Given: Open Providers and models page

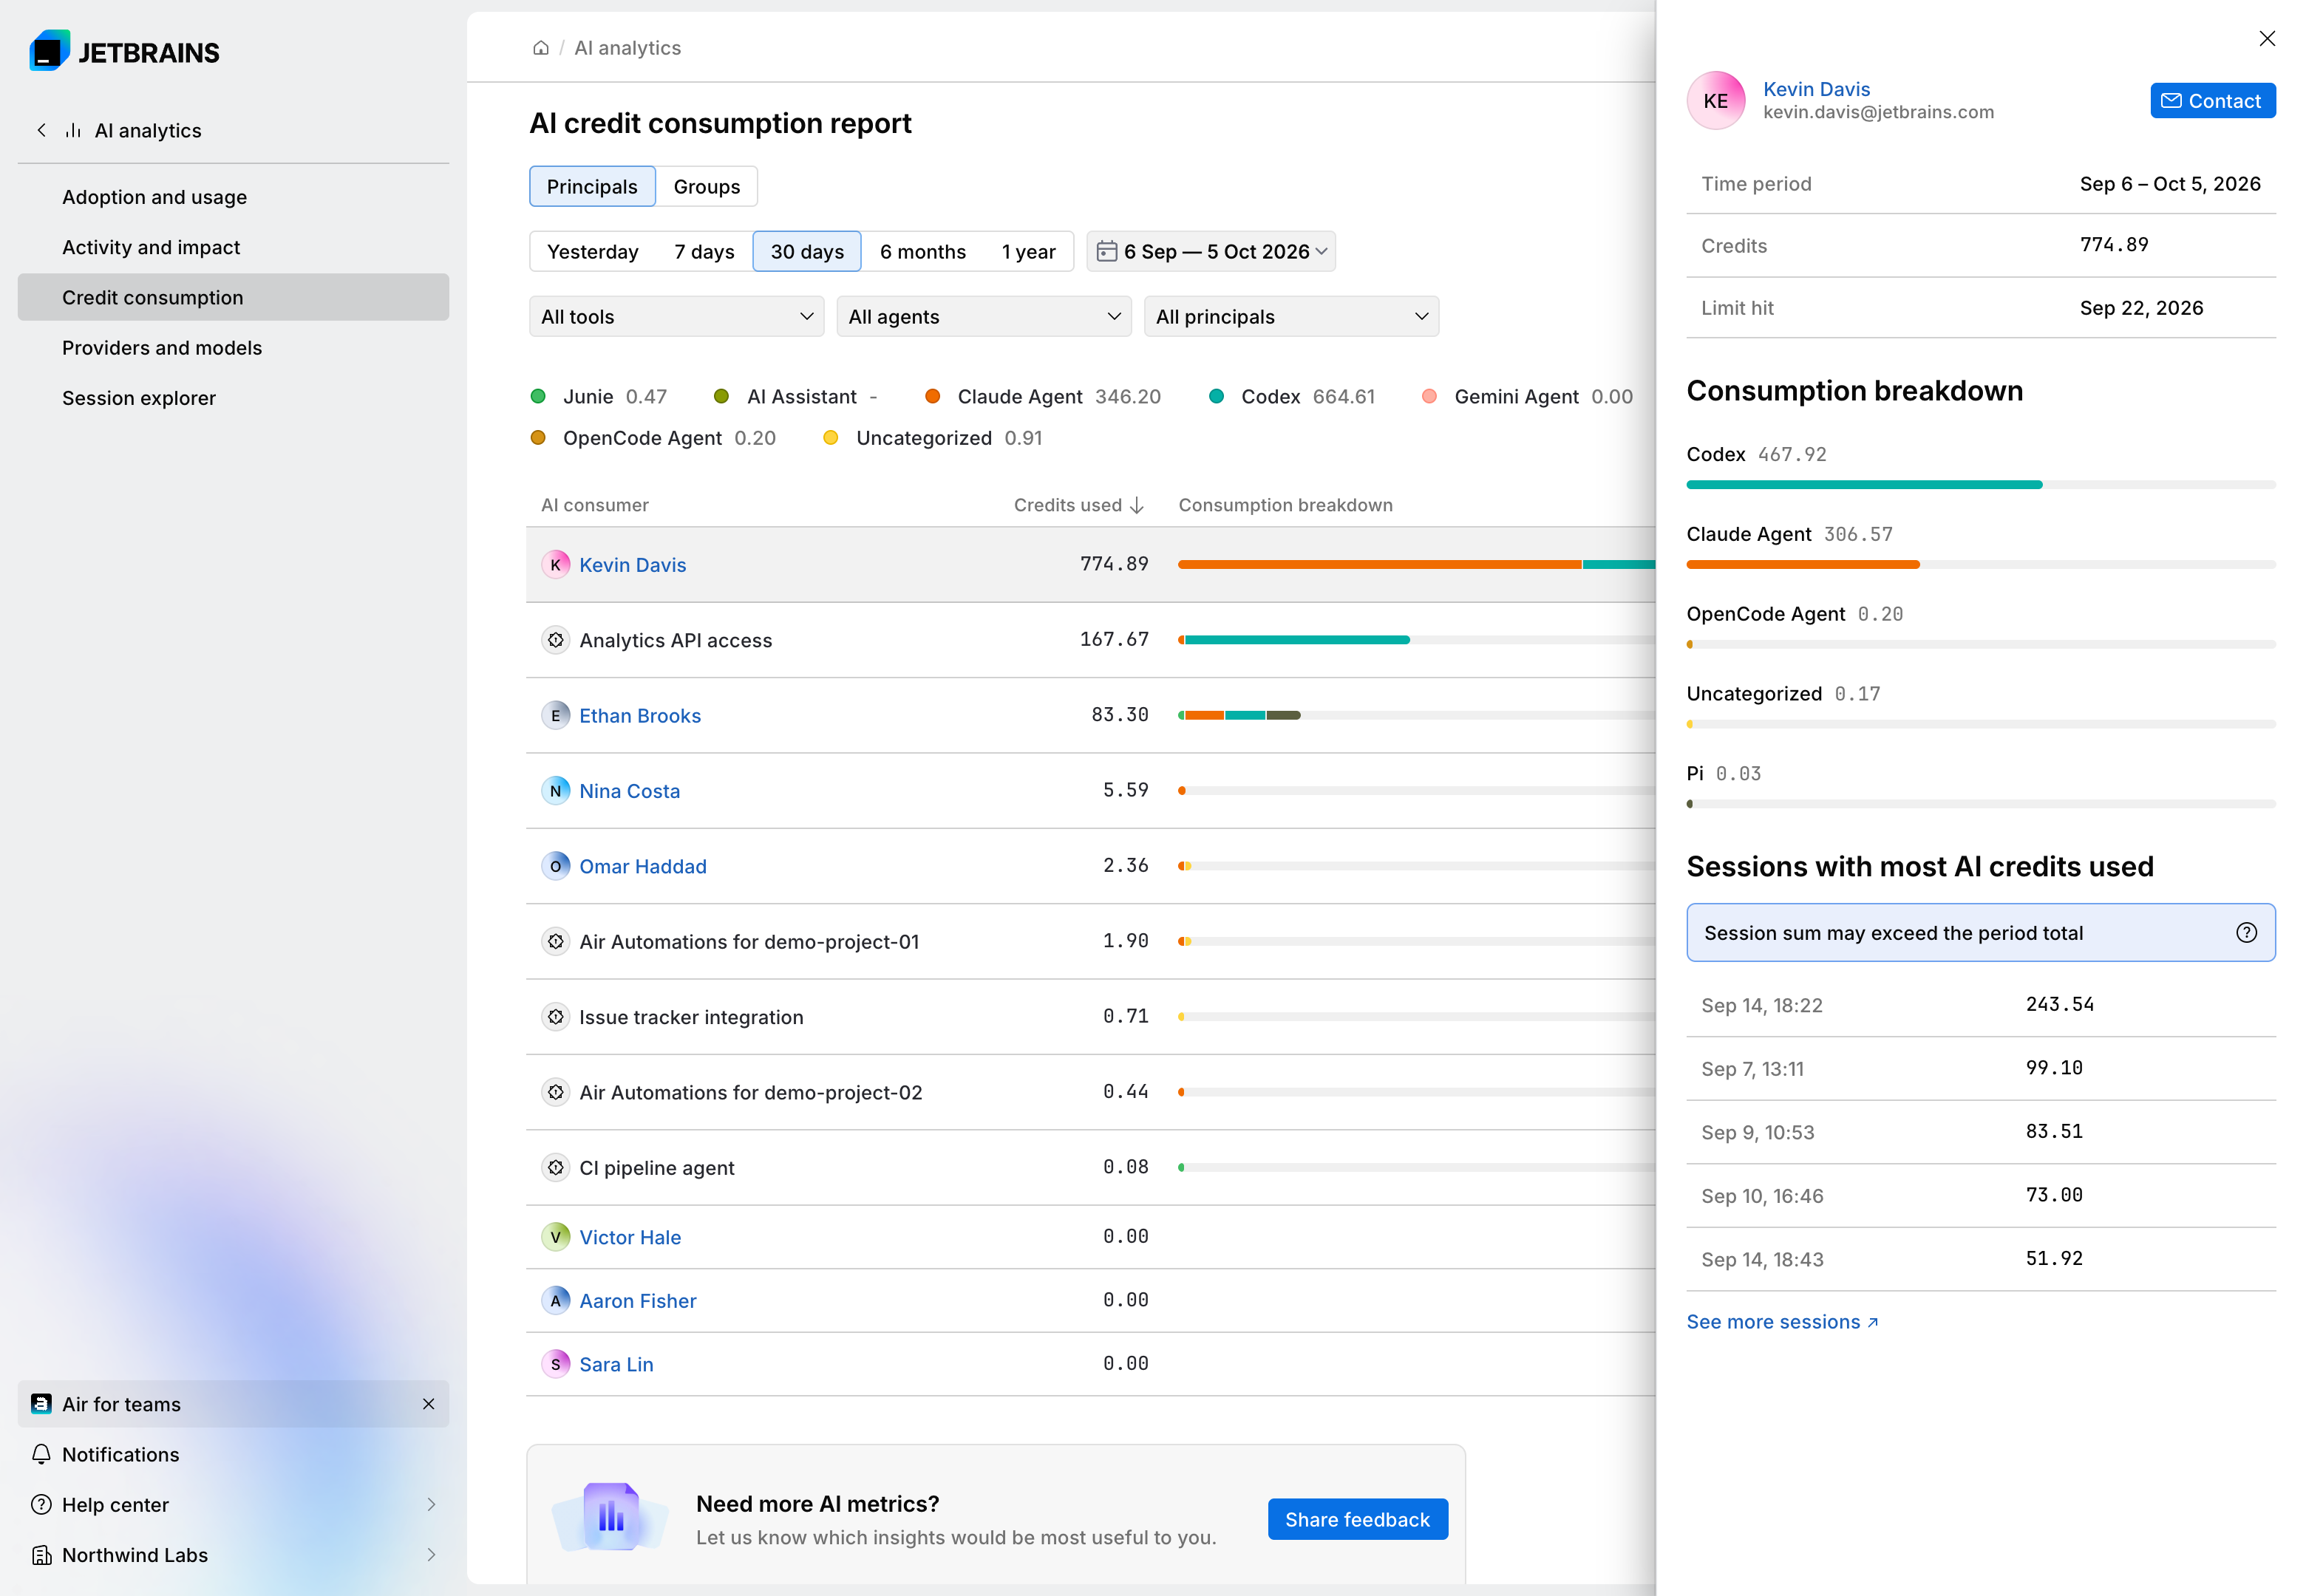Looking at the screenshot, I should pyautogui.click(x=233, y=347).
